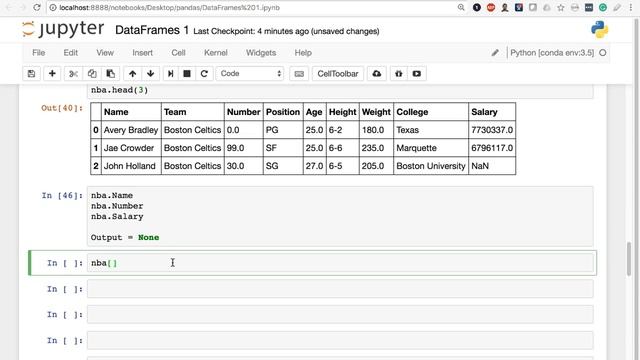The image size is (640, 360).
Task: Click the Boston University cell
Action: pyautogui.click(x=431, y=166)
